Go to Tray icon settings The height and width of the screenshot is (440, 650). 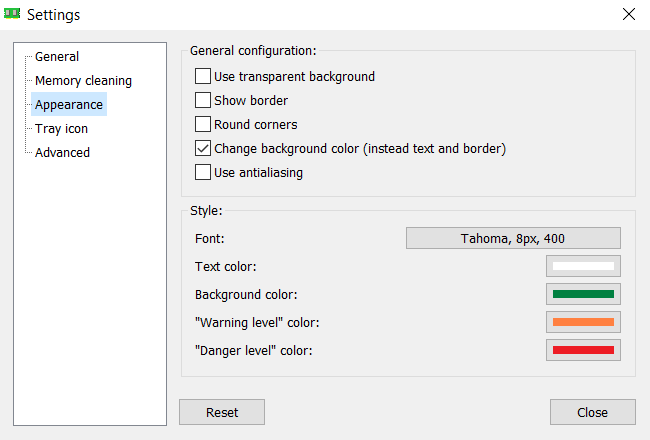pos(61,129)
